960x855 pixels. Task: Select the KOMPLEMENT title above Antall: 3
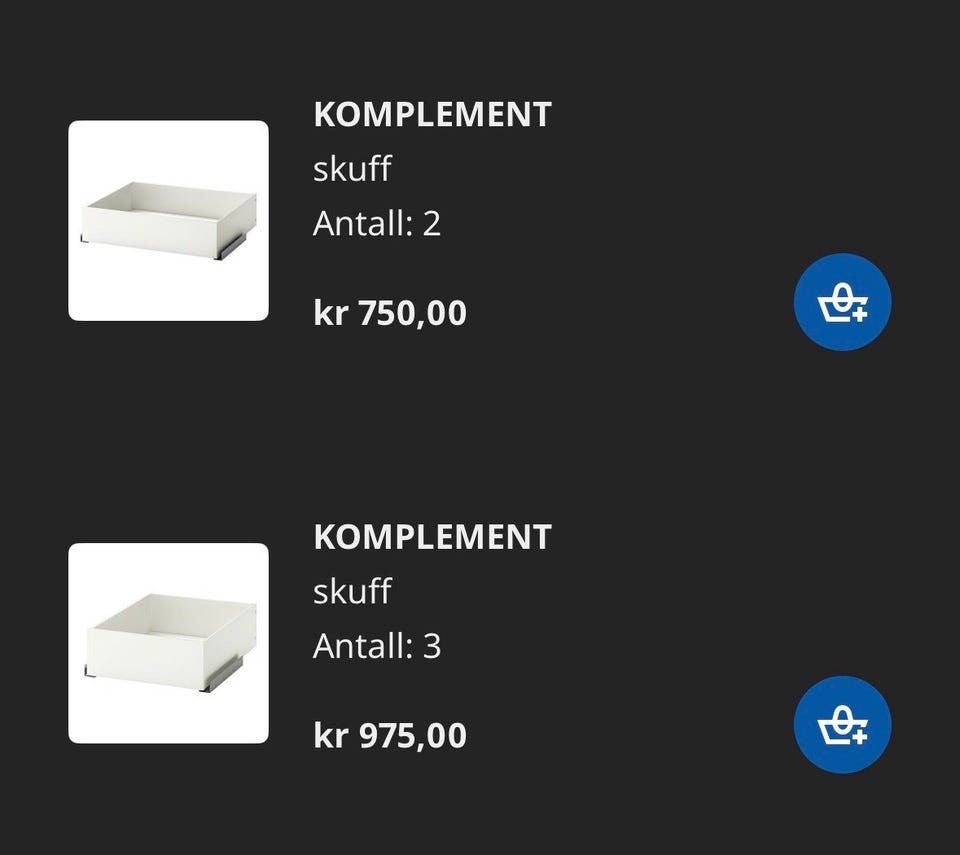tap(432, 537)
